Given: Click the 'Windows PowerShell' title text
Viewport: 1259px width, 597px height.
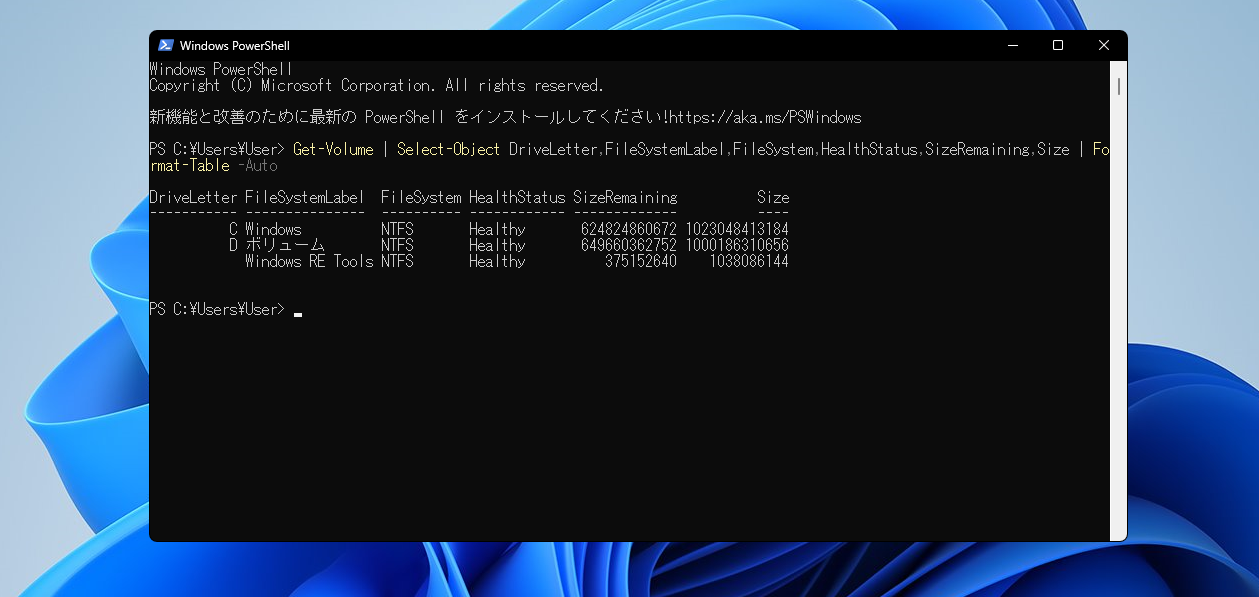Looking at the screenshot, I should (235, 45).
